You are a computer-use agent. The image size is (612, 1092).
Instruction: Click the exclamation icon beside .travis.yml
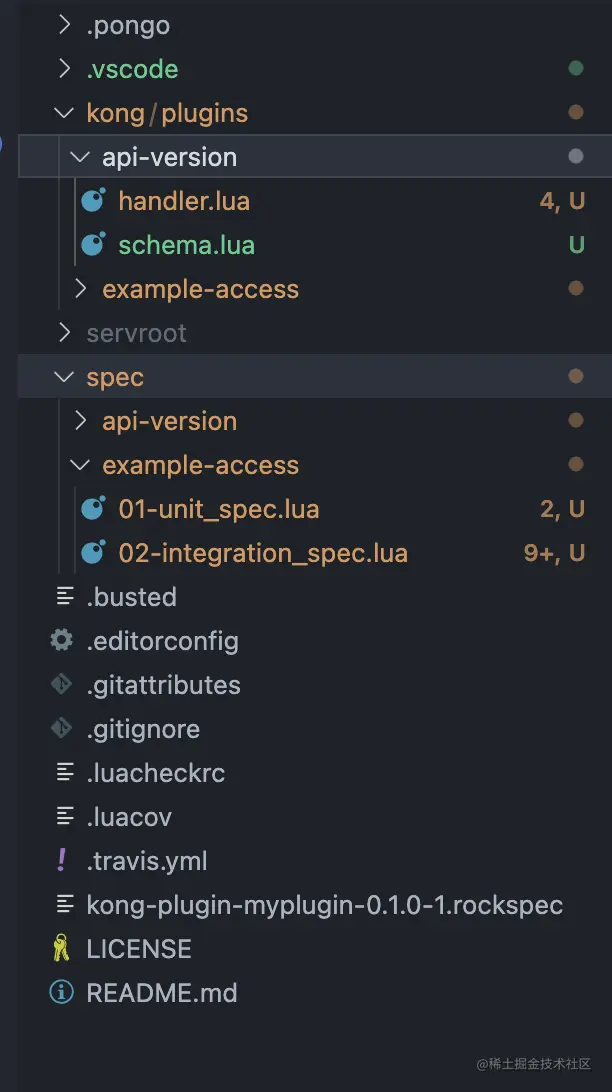pyautogui.click(x=62, y=861)
